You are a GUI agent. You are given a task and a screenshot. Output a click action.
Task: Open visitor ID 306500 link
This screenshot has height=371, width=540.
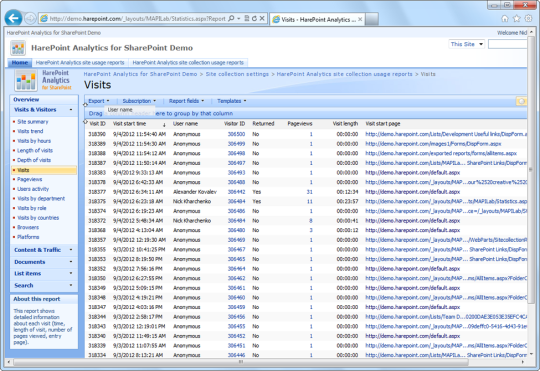pos(236,134)
